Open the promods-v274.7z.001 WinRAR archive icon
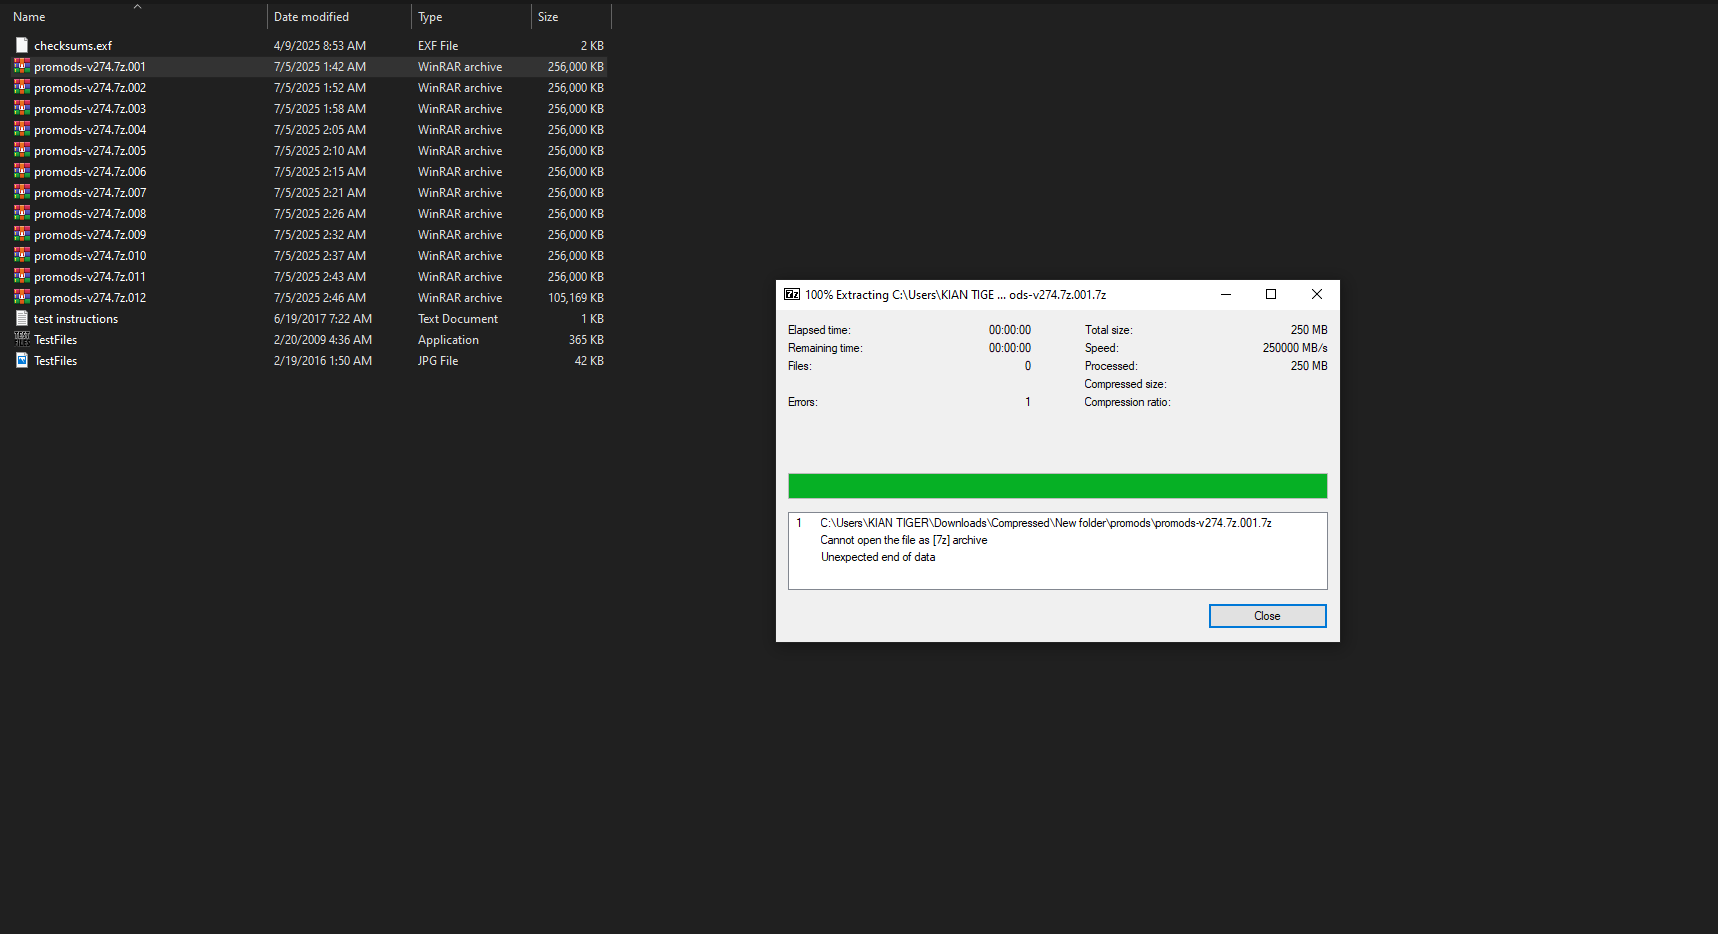This screenshot has height=934, width=1718. click(x=21, y=66)
